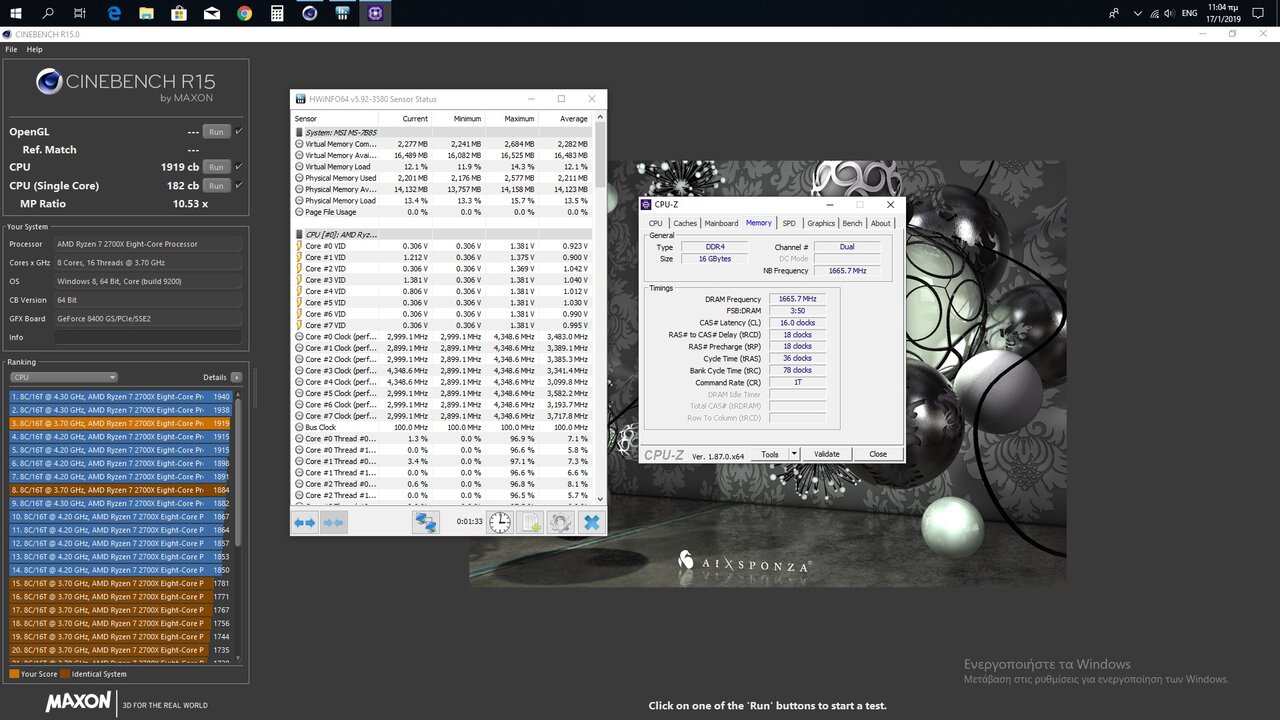The width and height of the screenshot is (1280, 720).
Task: Click CPU-Z Validate button
Action: click(827, 454)
